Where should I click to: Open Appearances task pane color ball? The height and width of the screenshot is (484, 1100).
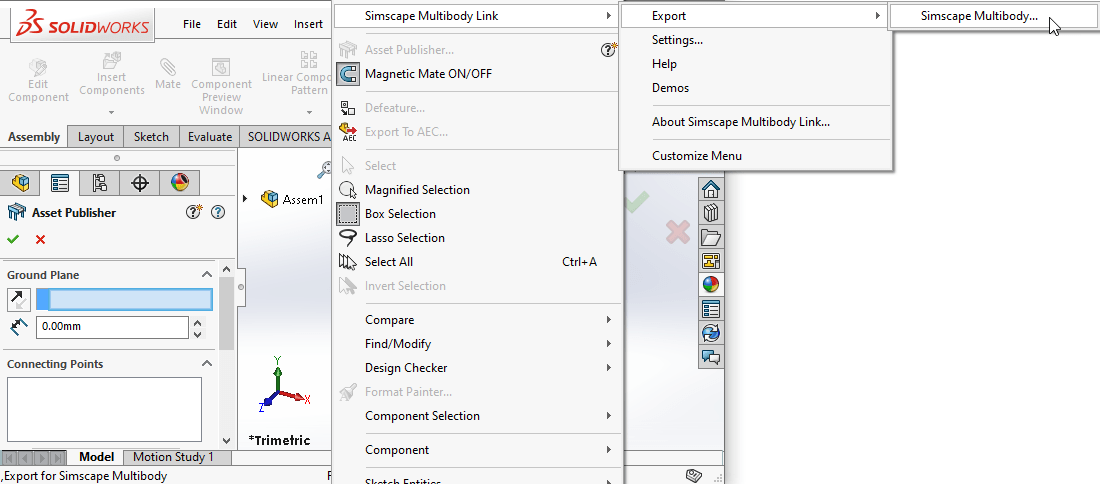[x=711, y=285]
